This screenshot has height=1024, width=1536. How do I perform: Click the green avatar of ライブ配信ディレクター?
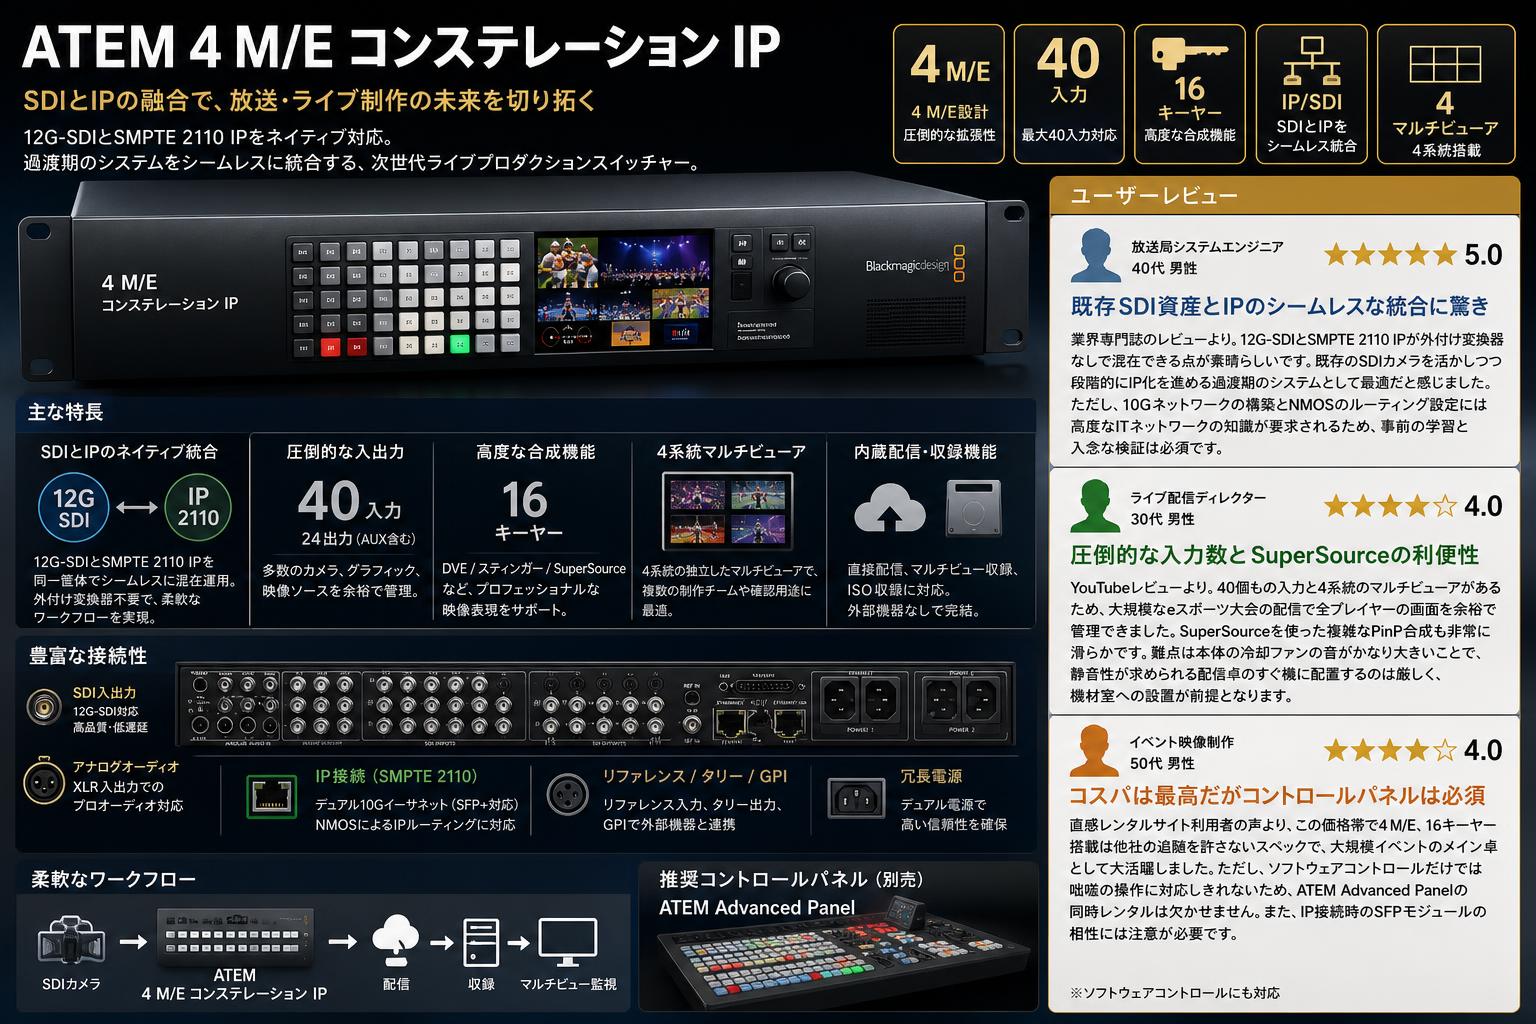(1094, 505)
